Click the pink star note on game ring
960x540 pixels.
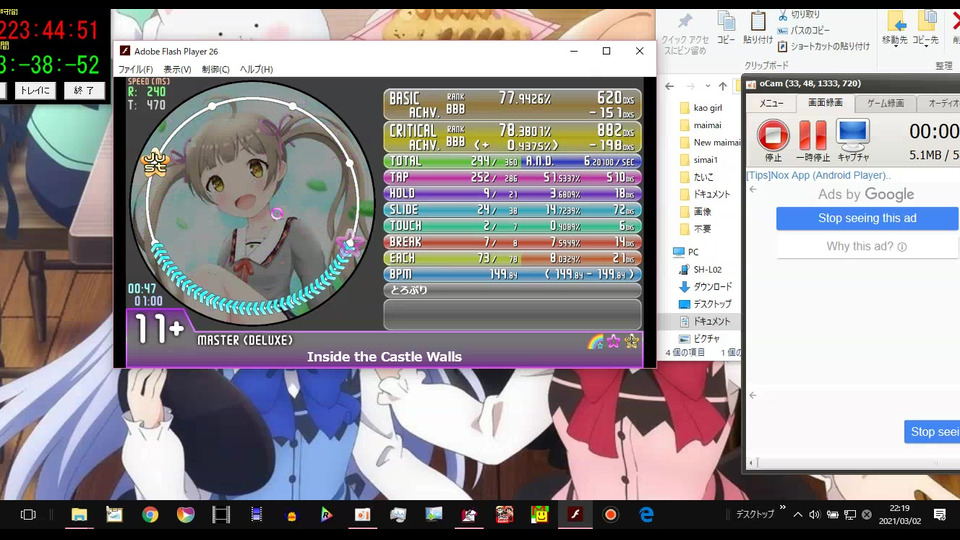pos(350,242)
